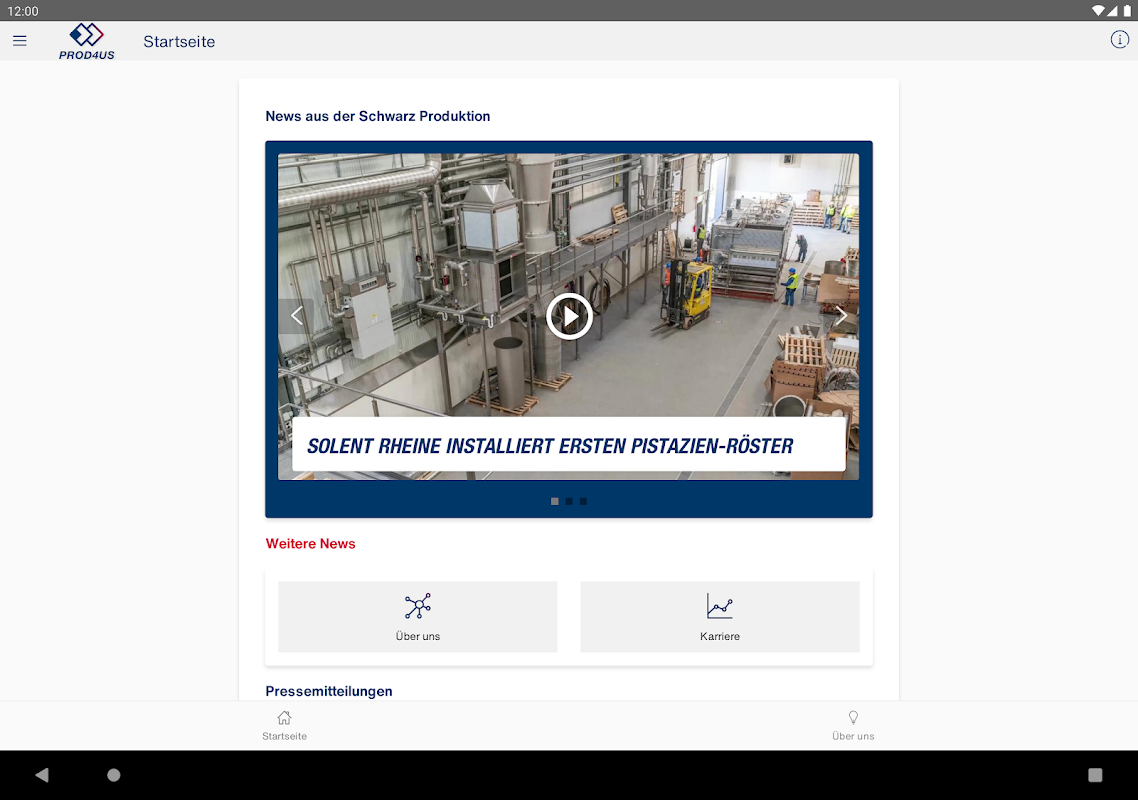Screen dimensions: 1138x800
Task: Select the second carousel indicator dot
Action: 569,502
